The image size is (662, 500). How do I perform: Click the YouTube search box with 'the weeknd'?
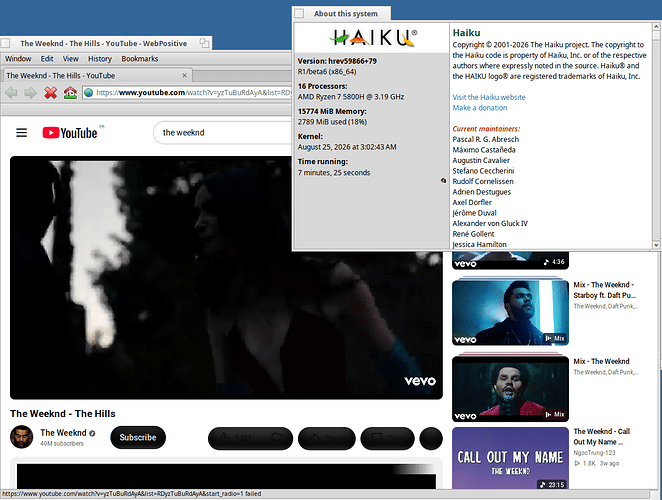[x=224, y=133]
